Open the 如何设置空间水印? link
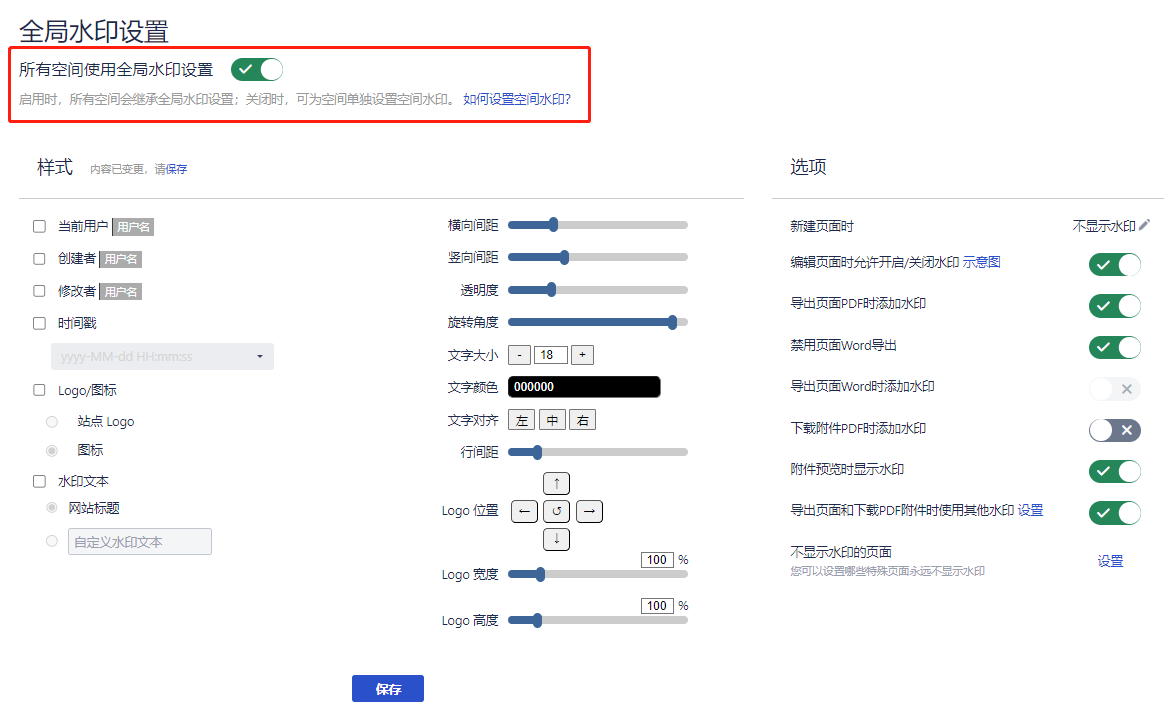1175x722 pixels. pos(517,100)
